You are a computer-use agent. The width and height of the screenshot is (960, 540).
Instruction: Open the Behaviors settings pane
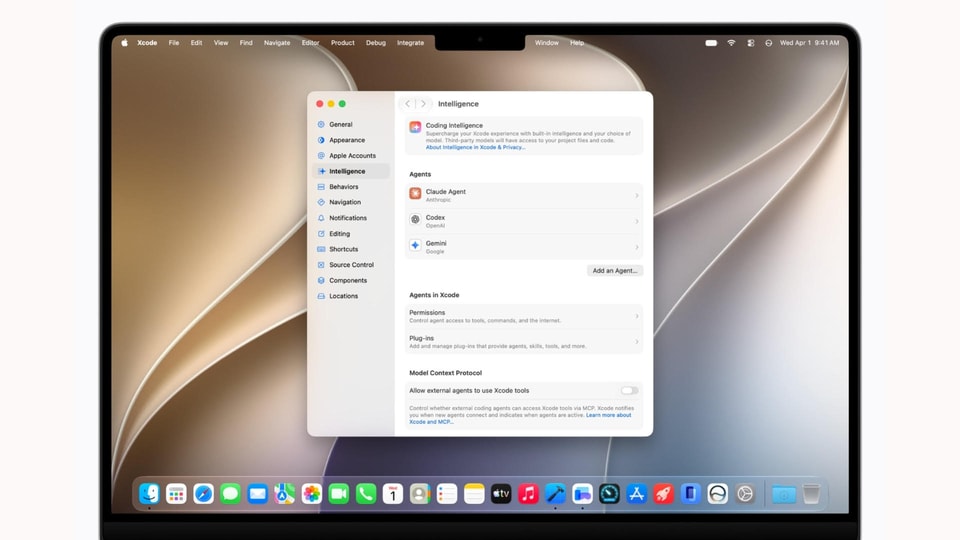(350, 187)
